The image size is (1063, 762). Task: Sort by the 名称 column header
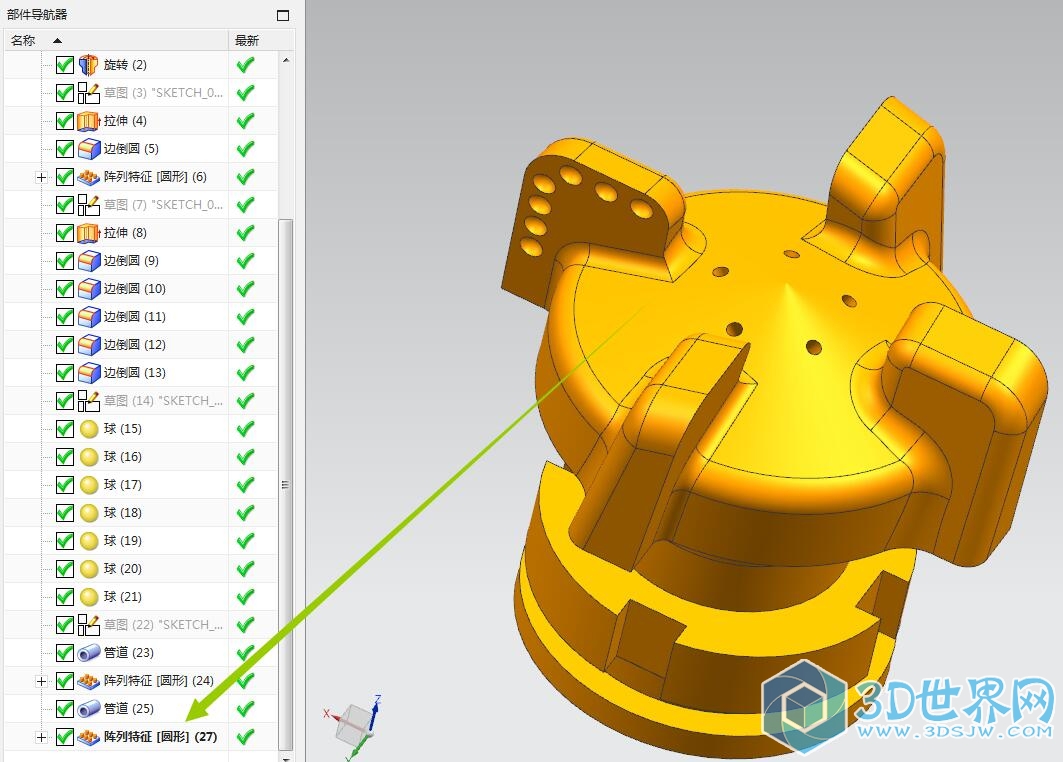(x=24, y=40)
